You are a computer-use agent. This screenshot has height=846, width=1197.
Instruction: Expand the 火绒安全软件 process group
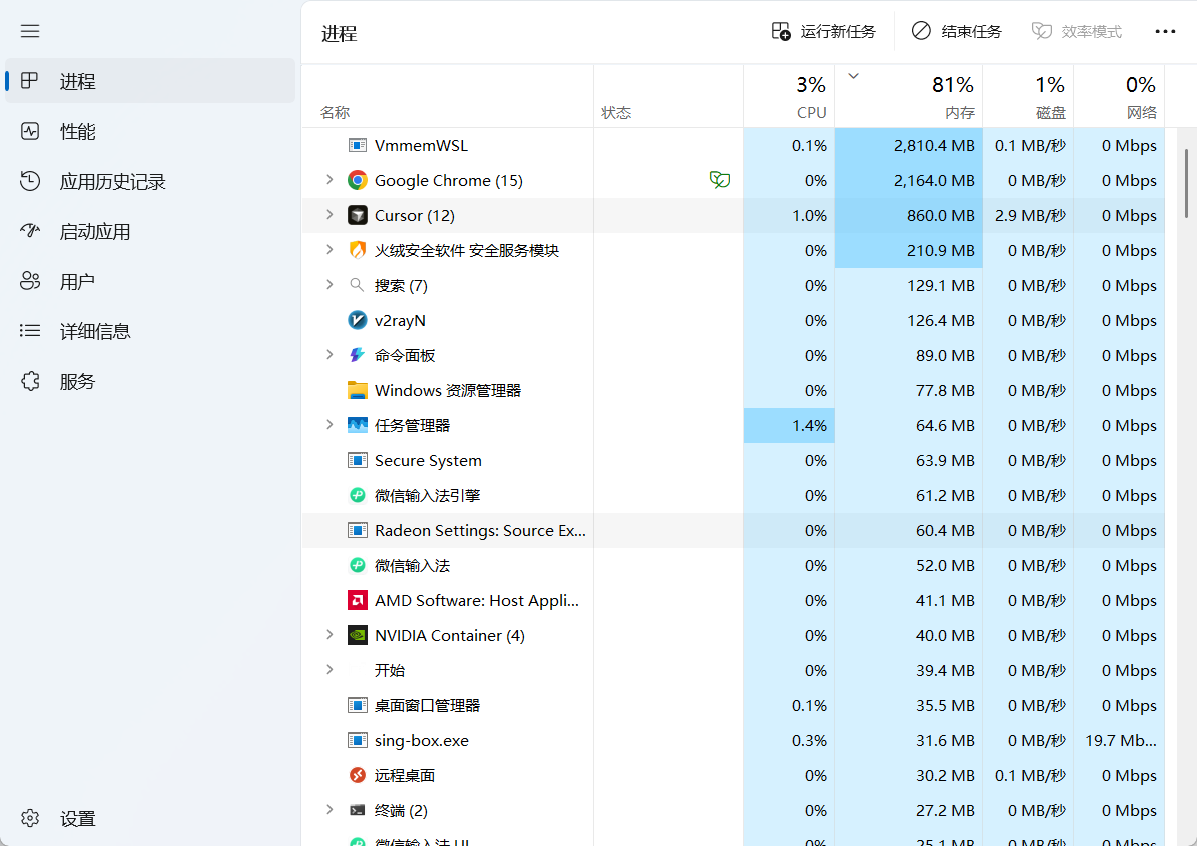click(330, 250)
